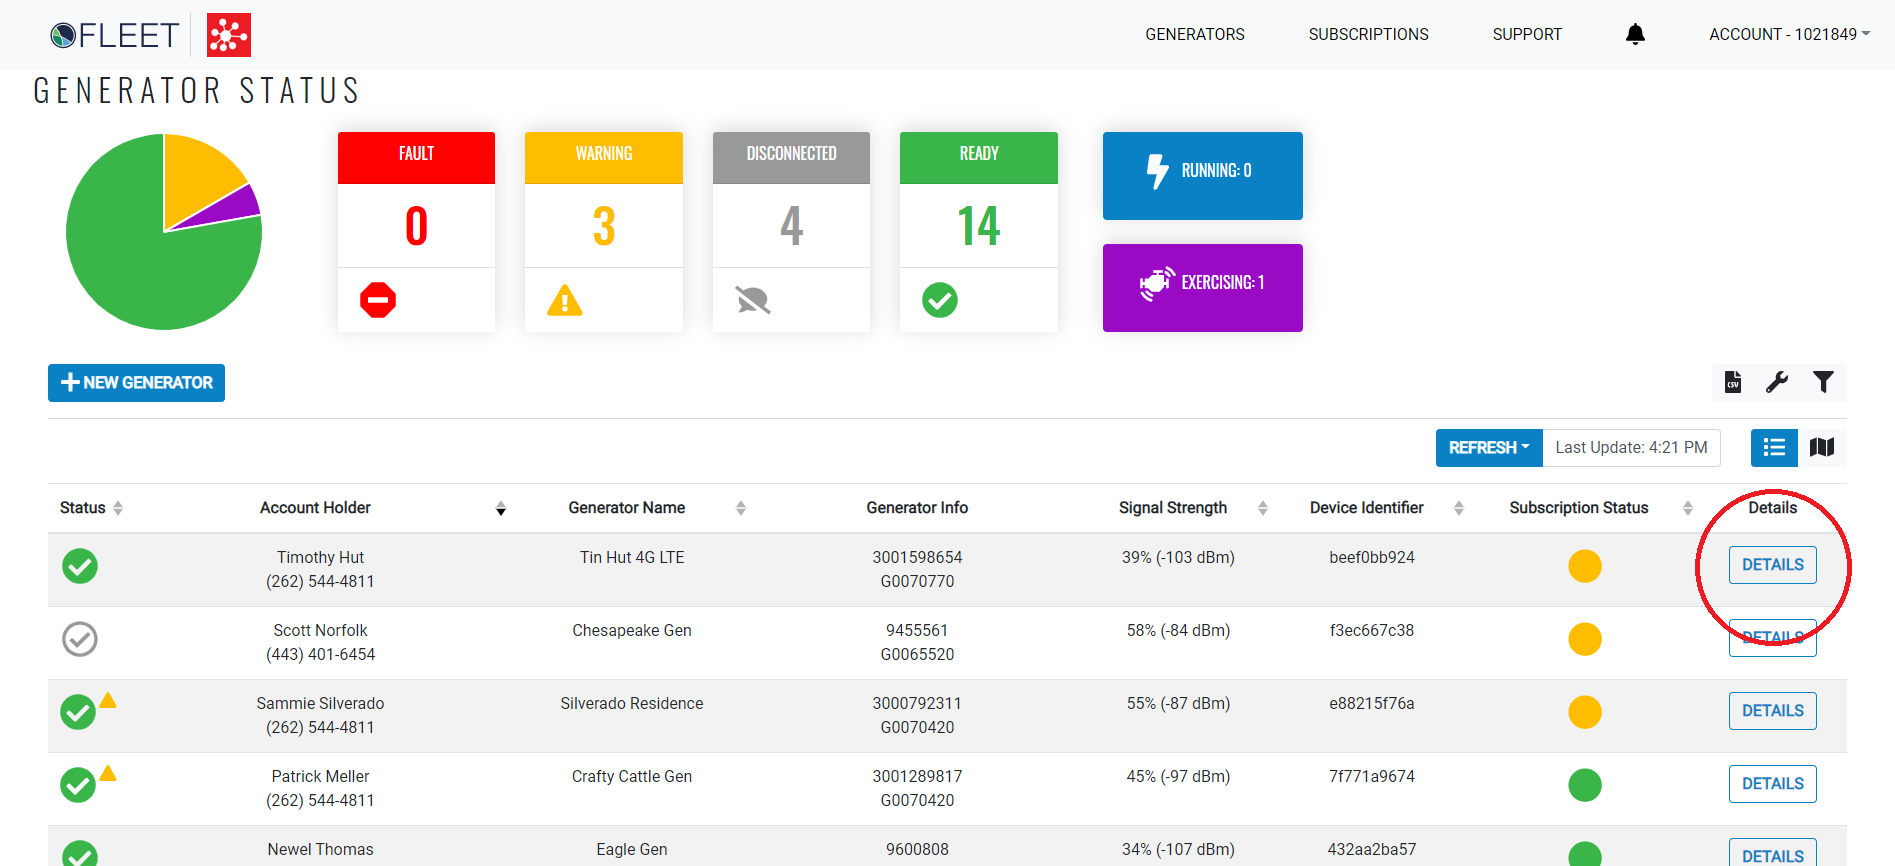Open the Account - 1021849 dropdown
Viewport: 1895px width, 866px height.
(x=1788, y=34)
